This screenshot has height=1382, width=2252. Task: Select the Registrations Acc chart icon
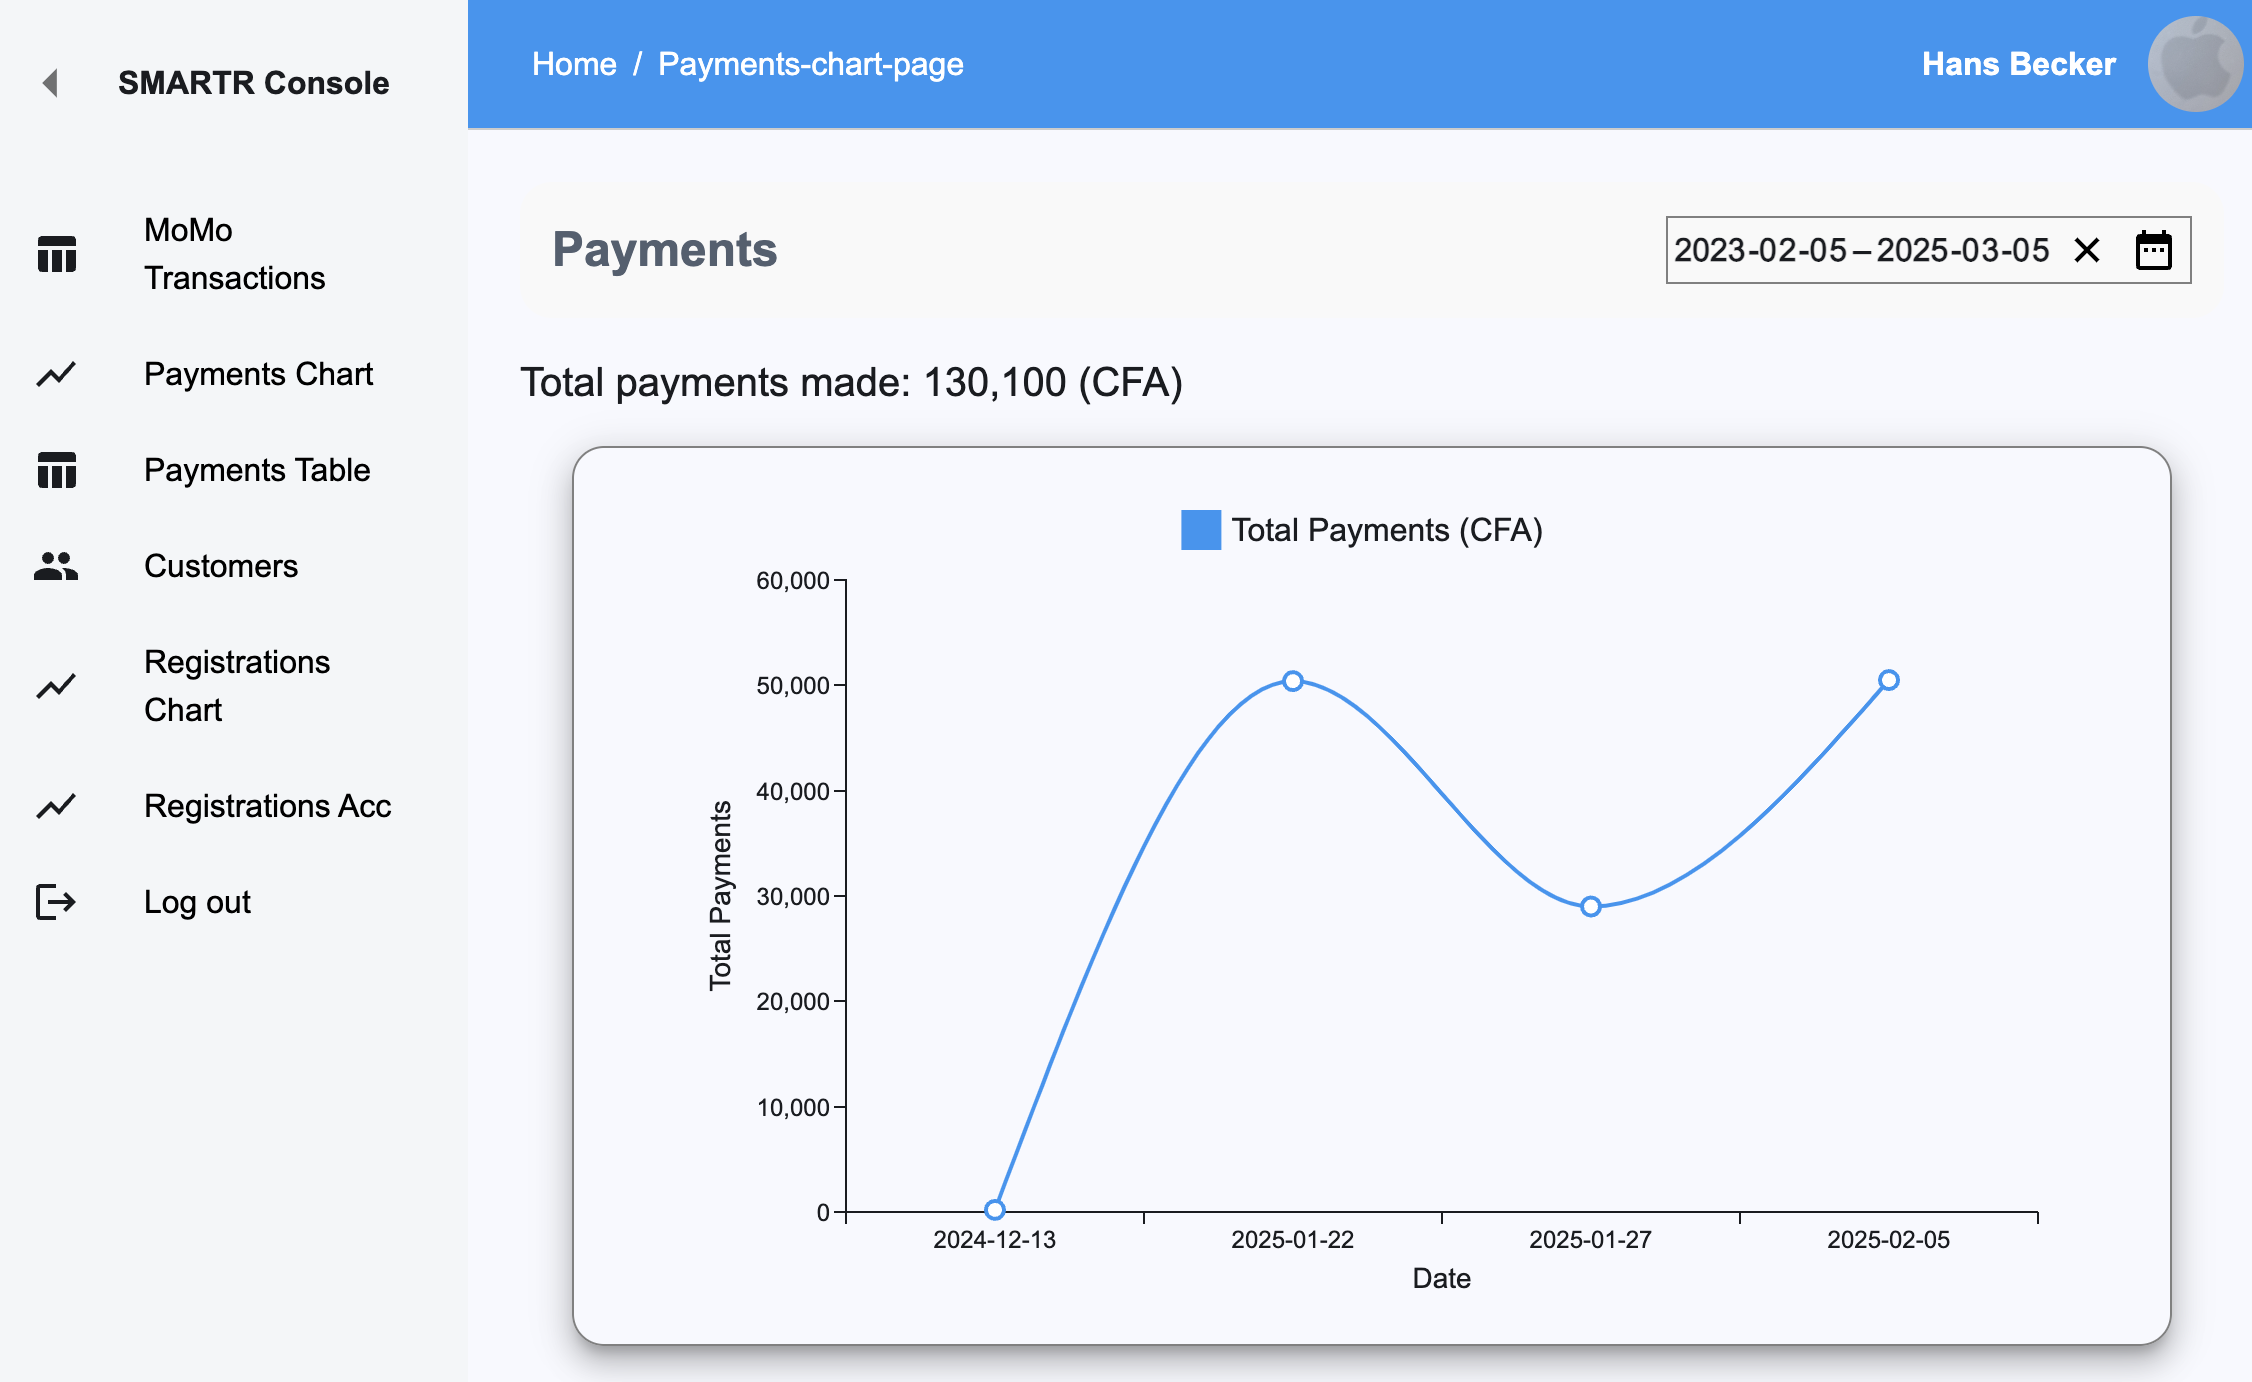coord(55,805)
